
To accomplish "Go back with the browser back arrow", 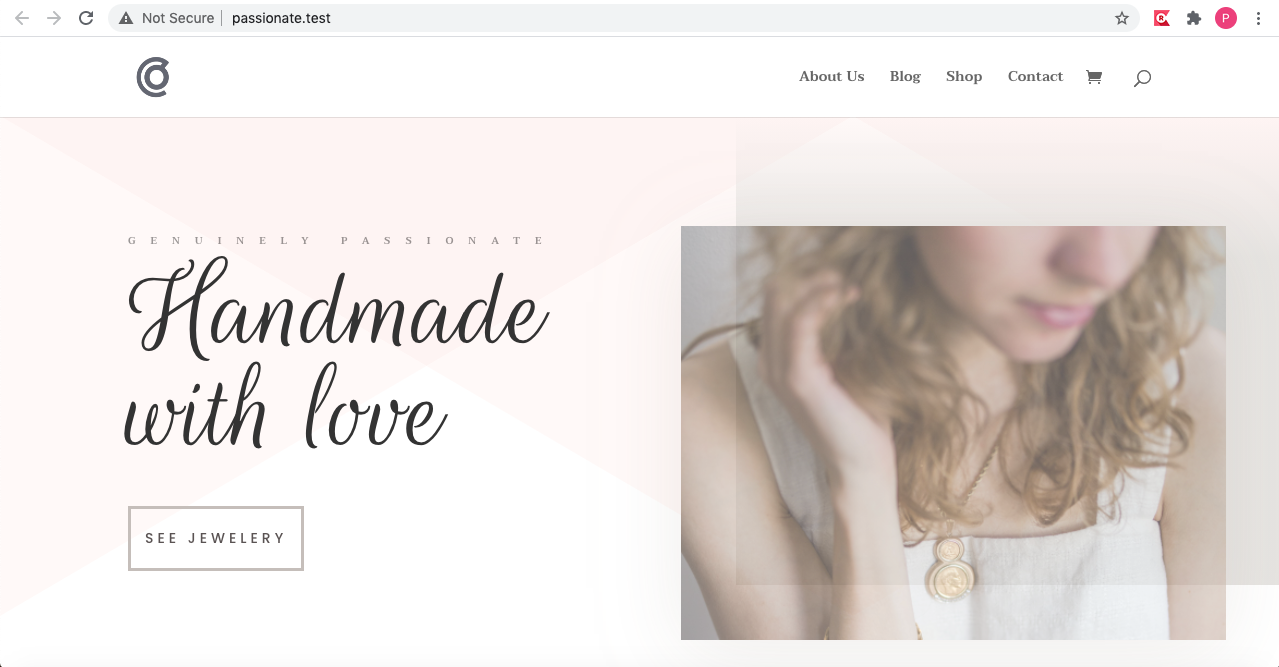I will (x=22, y=18).
